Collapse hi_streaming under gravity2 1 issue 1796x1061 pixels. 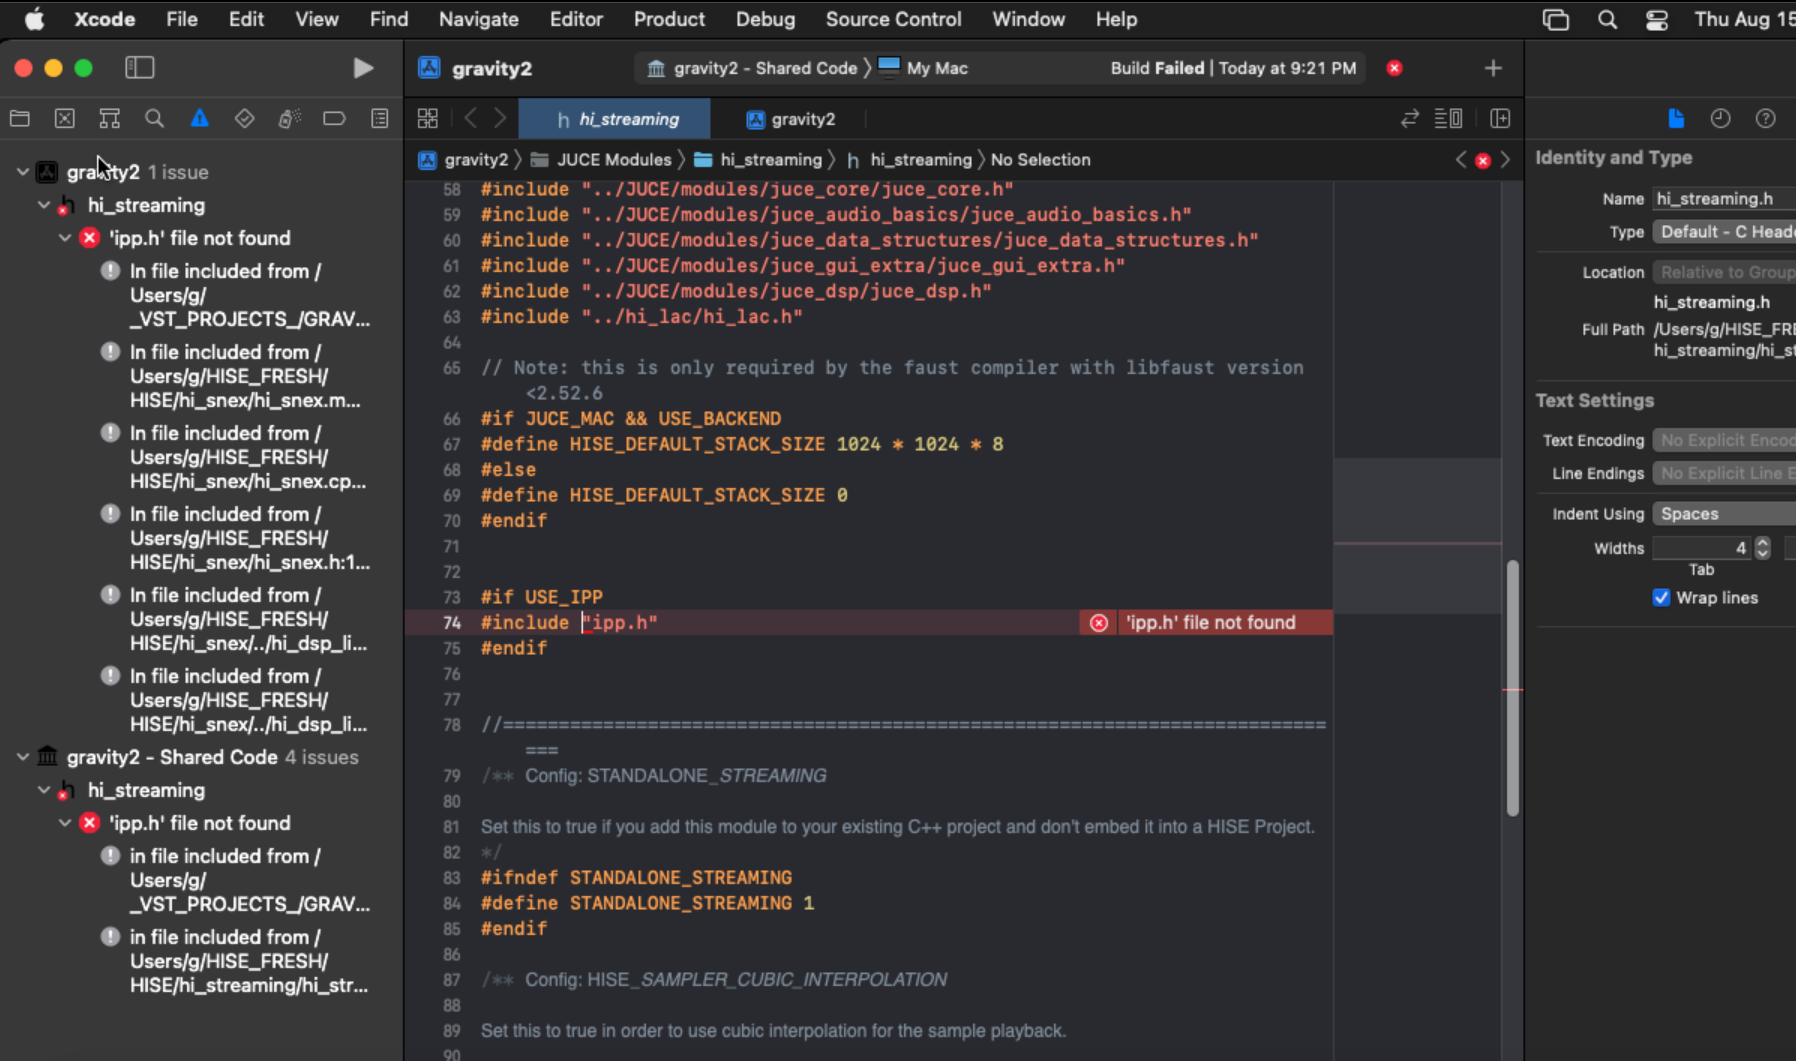(x=43, y=205)
